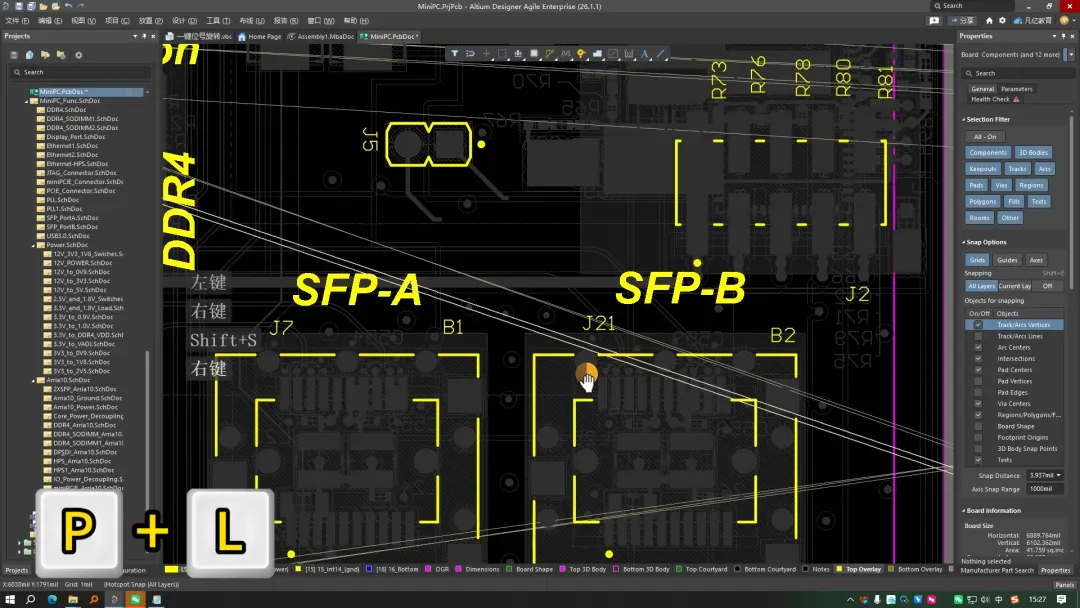Collapse the Snap Options section
The width and height of the screenshot is (1080, 608).
pos(964,242)
